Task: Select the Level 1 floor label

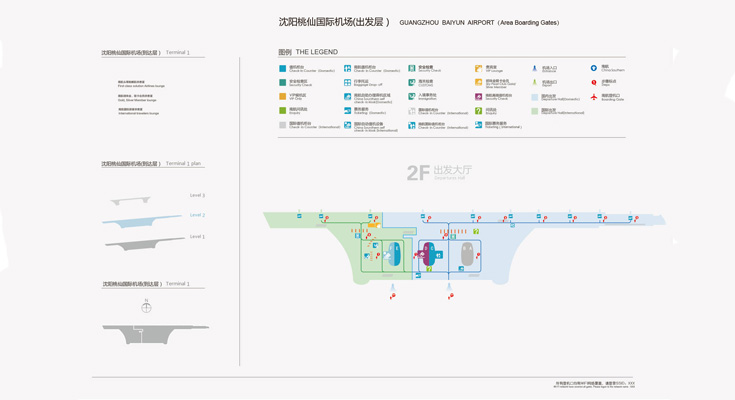Action: click(x=197, y=236)
